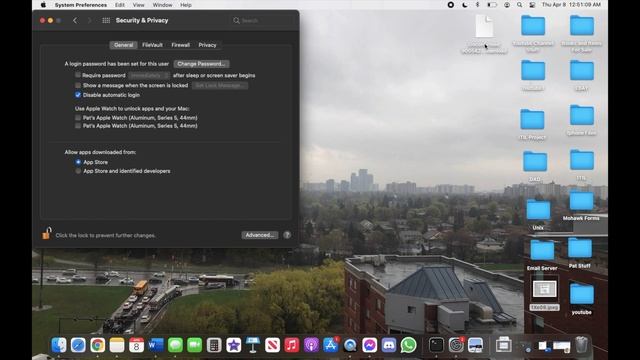Open FaceTime from the Dock
This screenshot has height=360, width=640.
(x=195, y=345)
